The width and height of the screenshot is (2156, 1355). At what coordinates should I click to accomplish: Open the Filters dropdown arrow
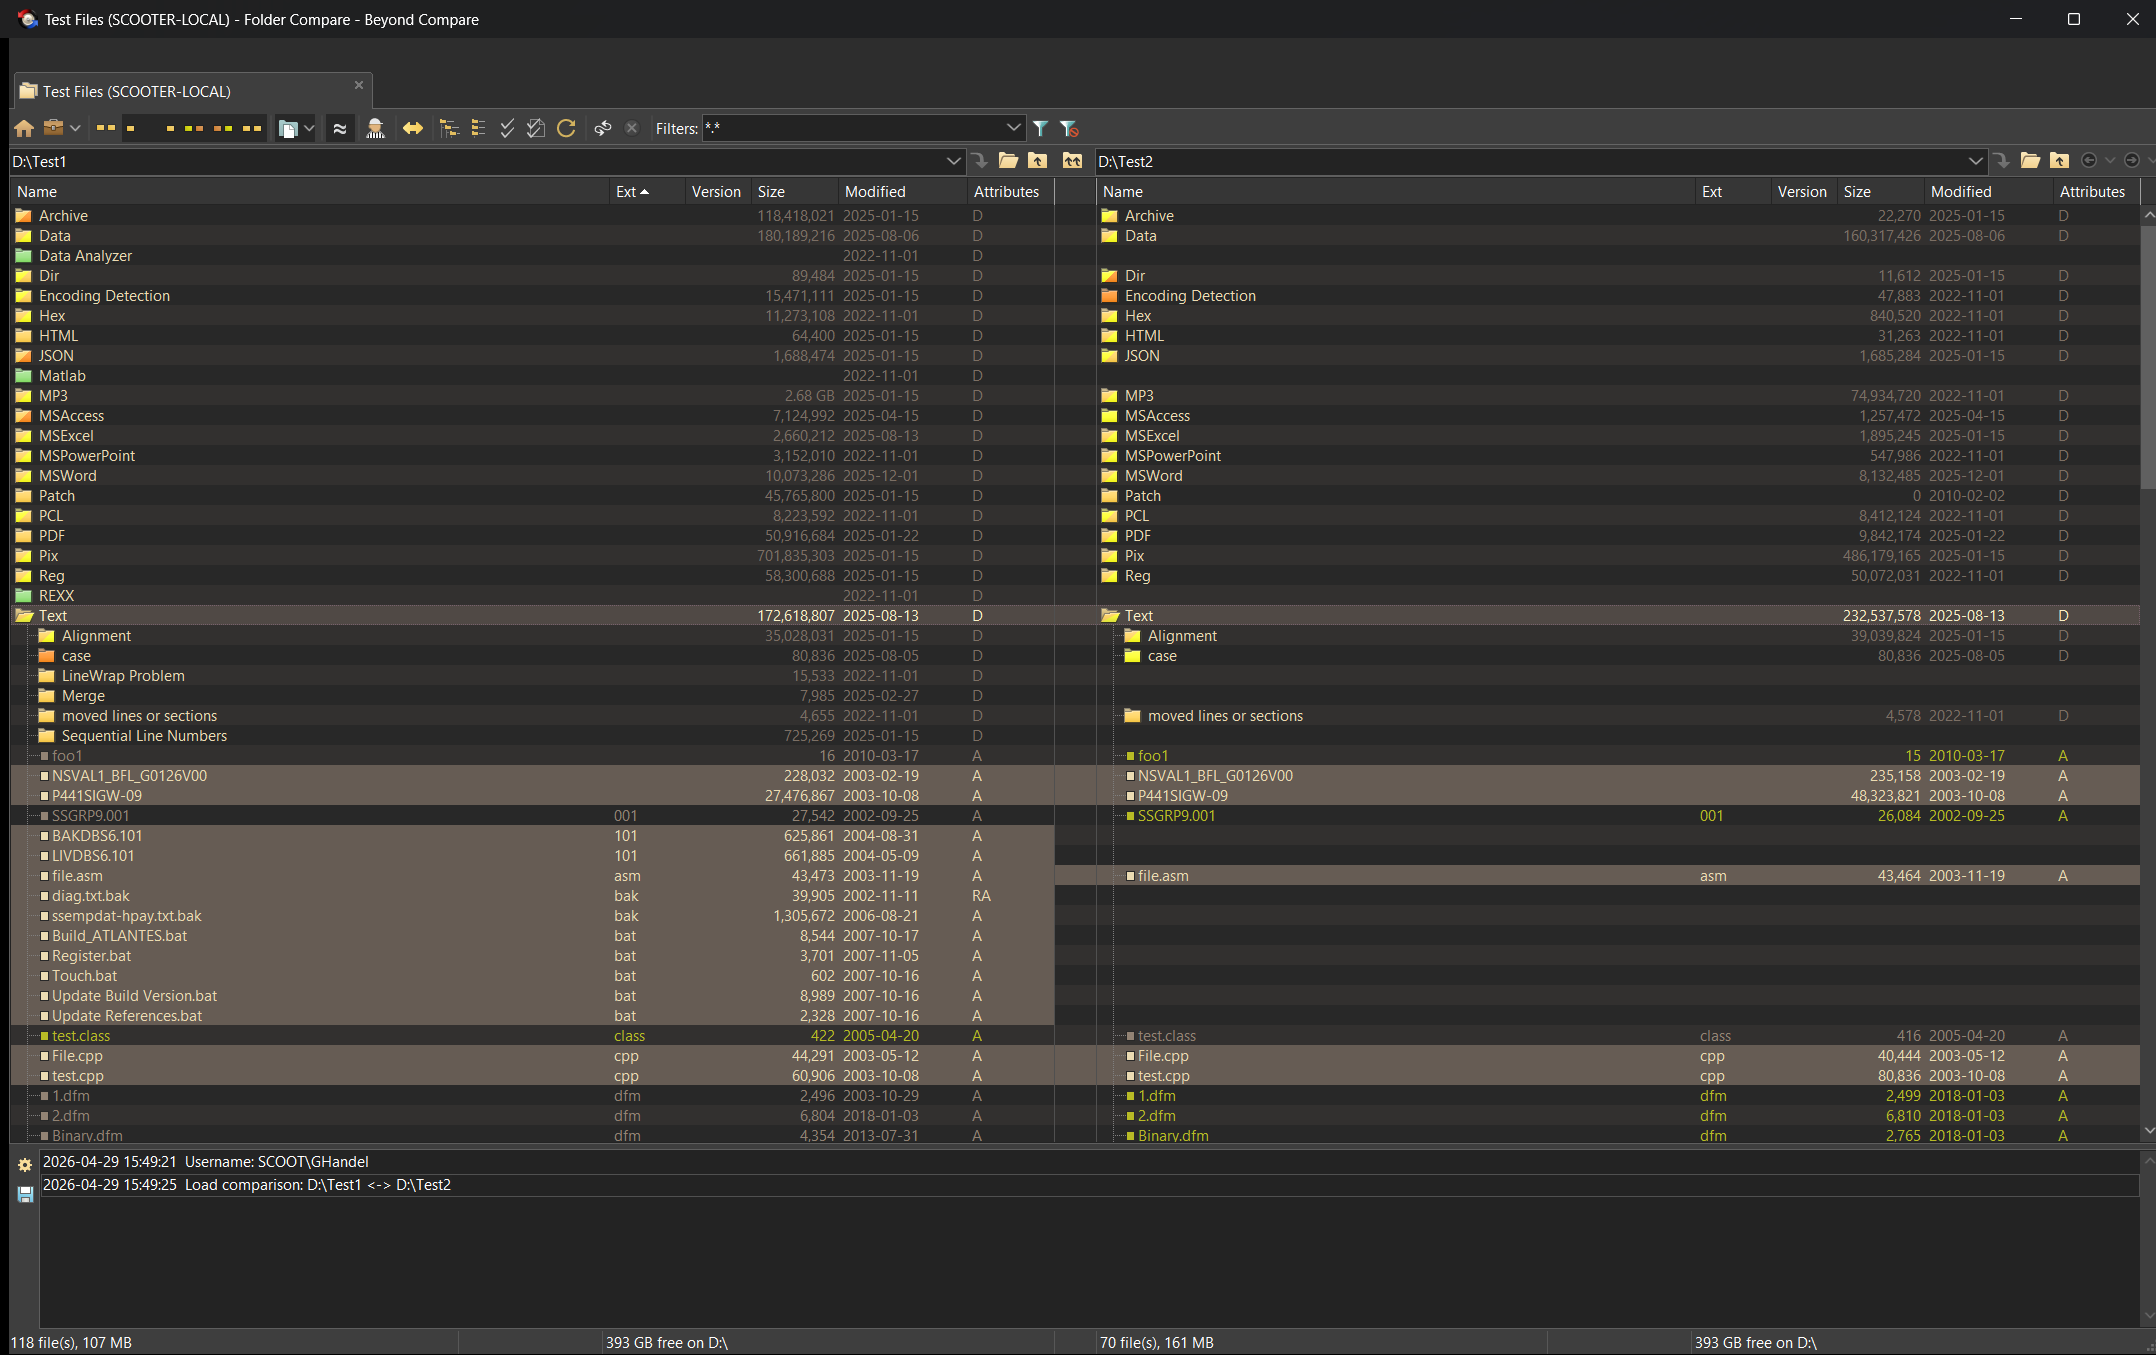(x=1014, y=128)
